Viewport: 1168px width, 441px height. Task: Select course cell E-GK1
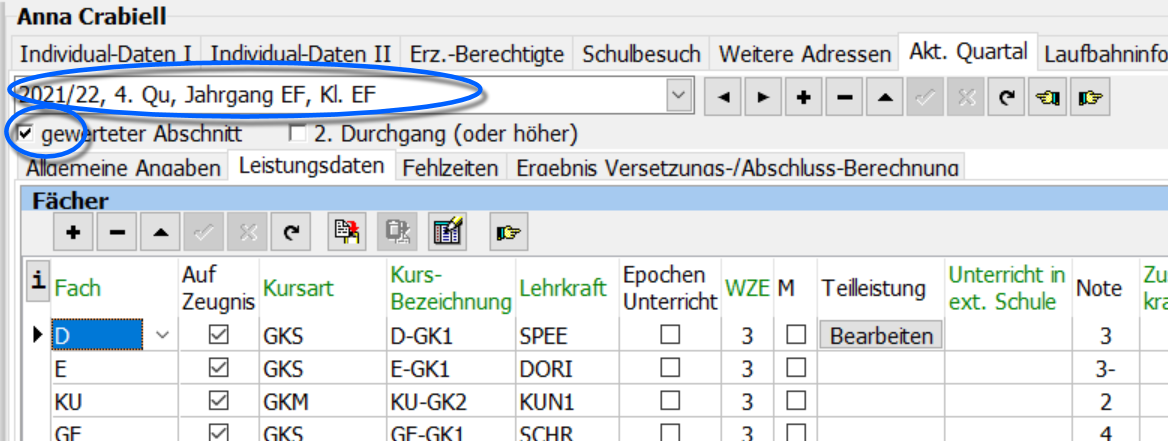tap(451, 369)
